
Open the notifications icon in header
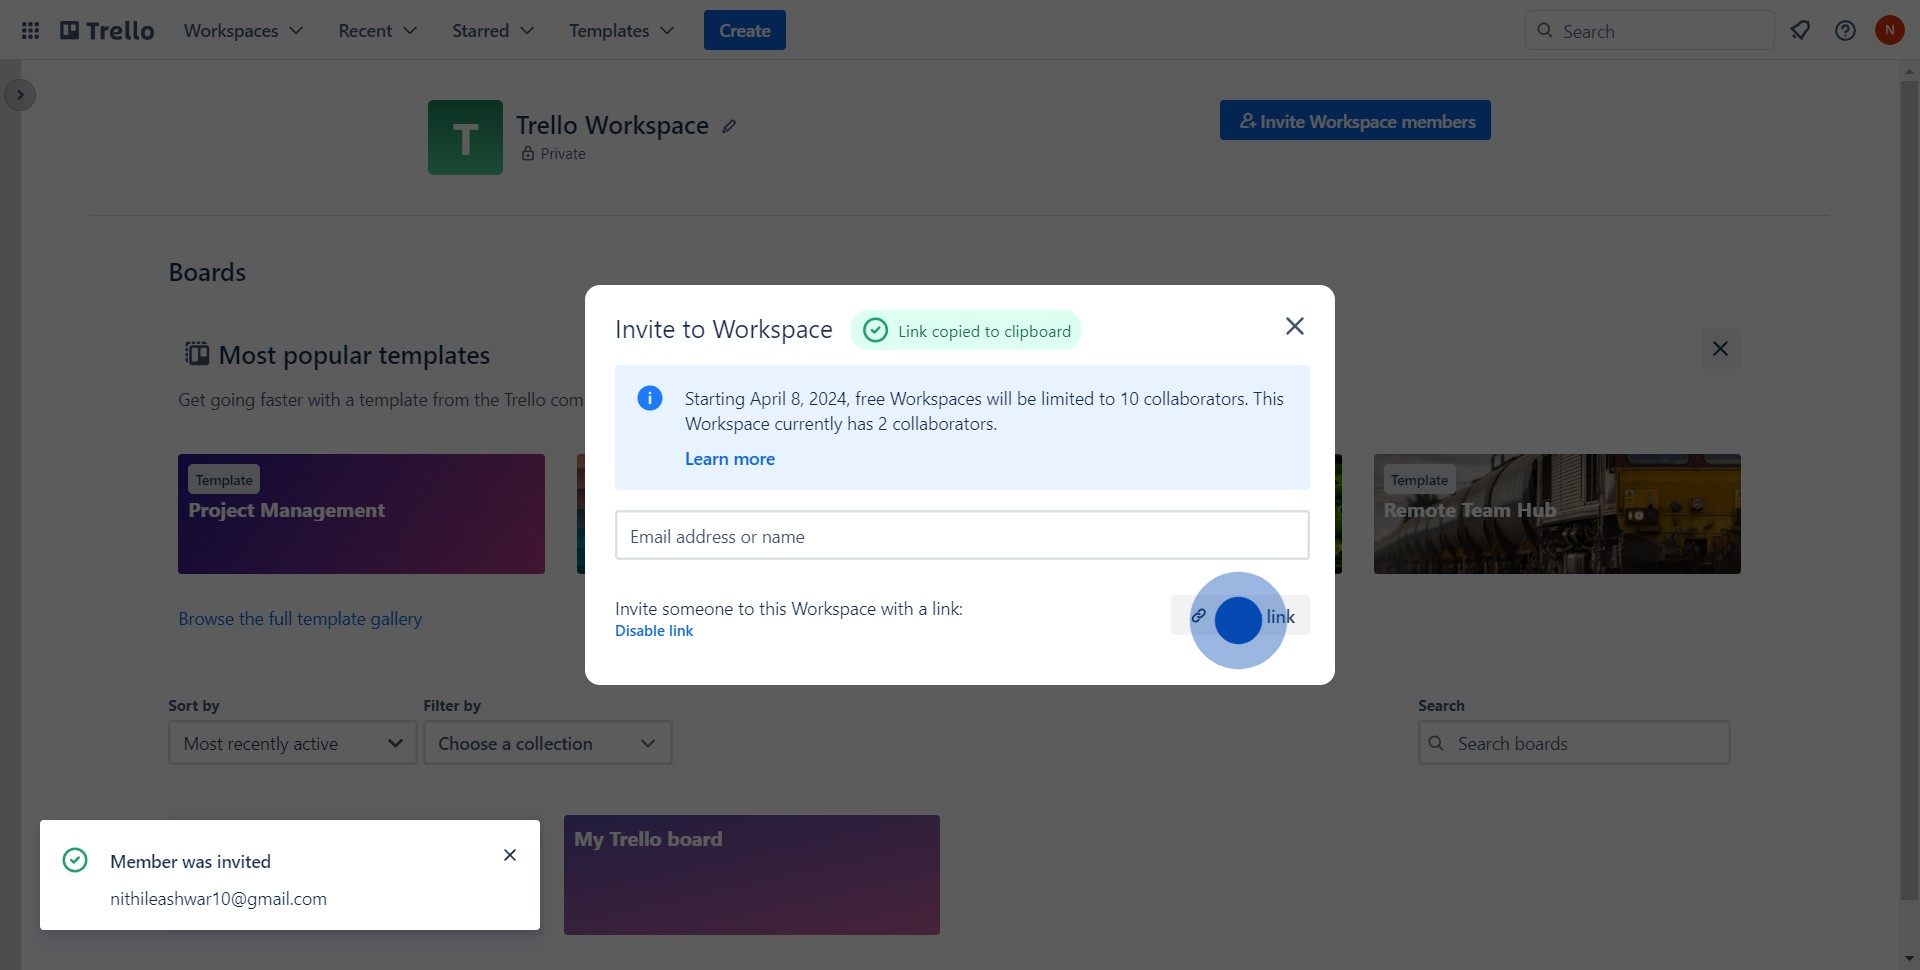click(x=1800, y=31)
